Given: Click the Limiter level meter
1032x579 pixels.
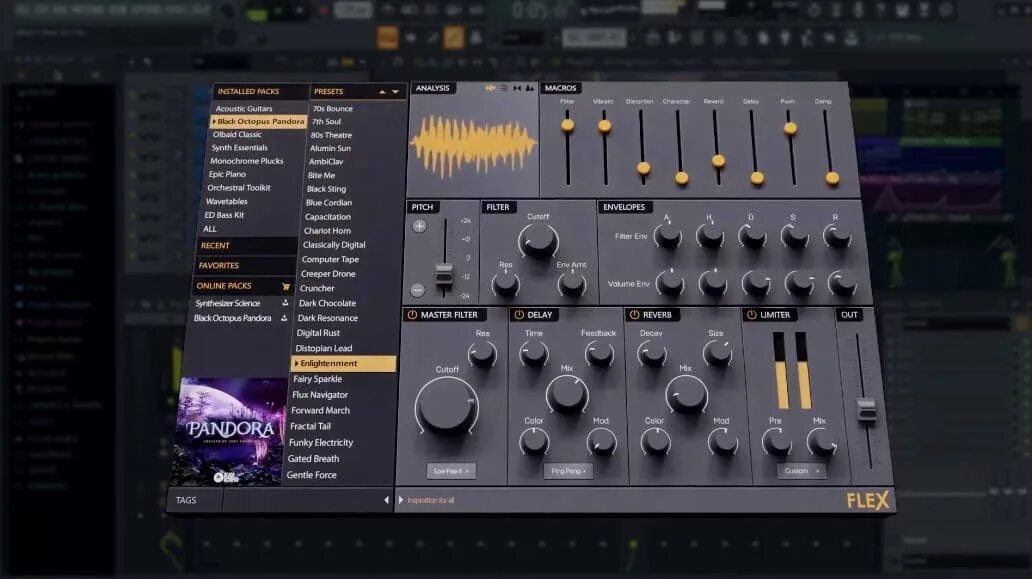Looking at the screenshot, I should (791, 370).
